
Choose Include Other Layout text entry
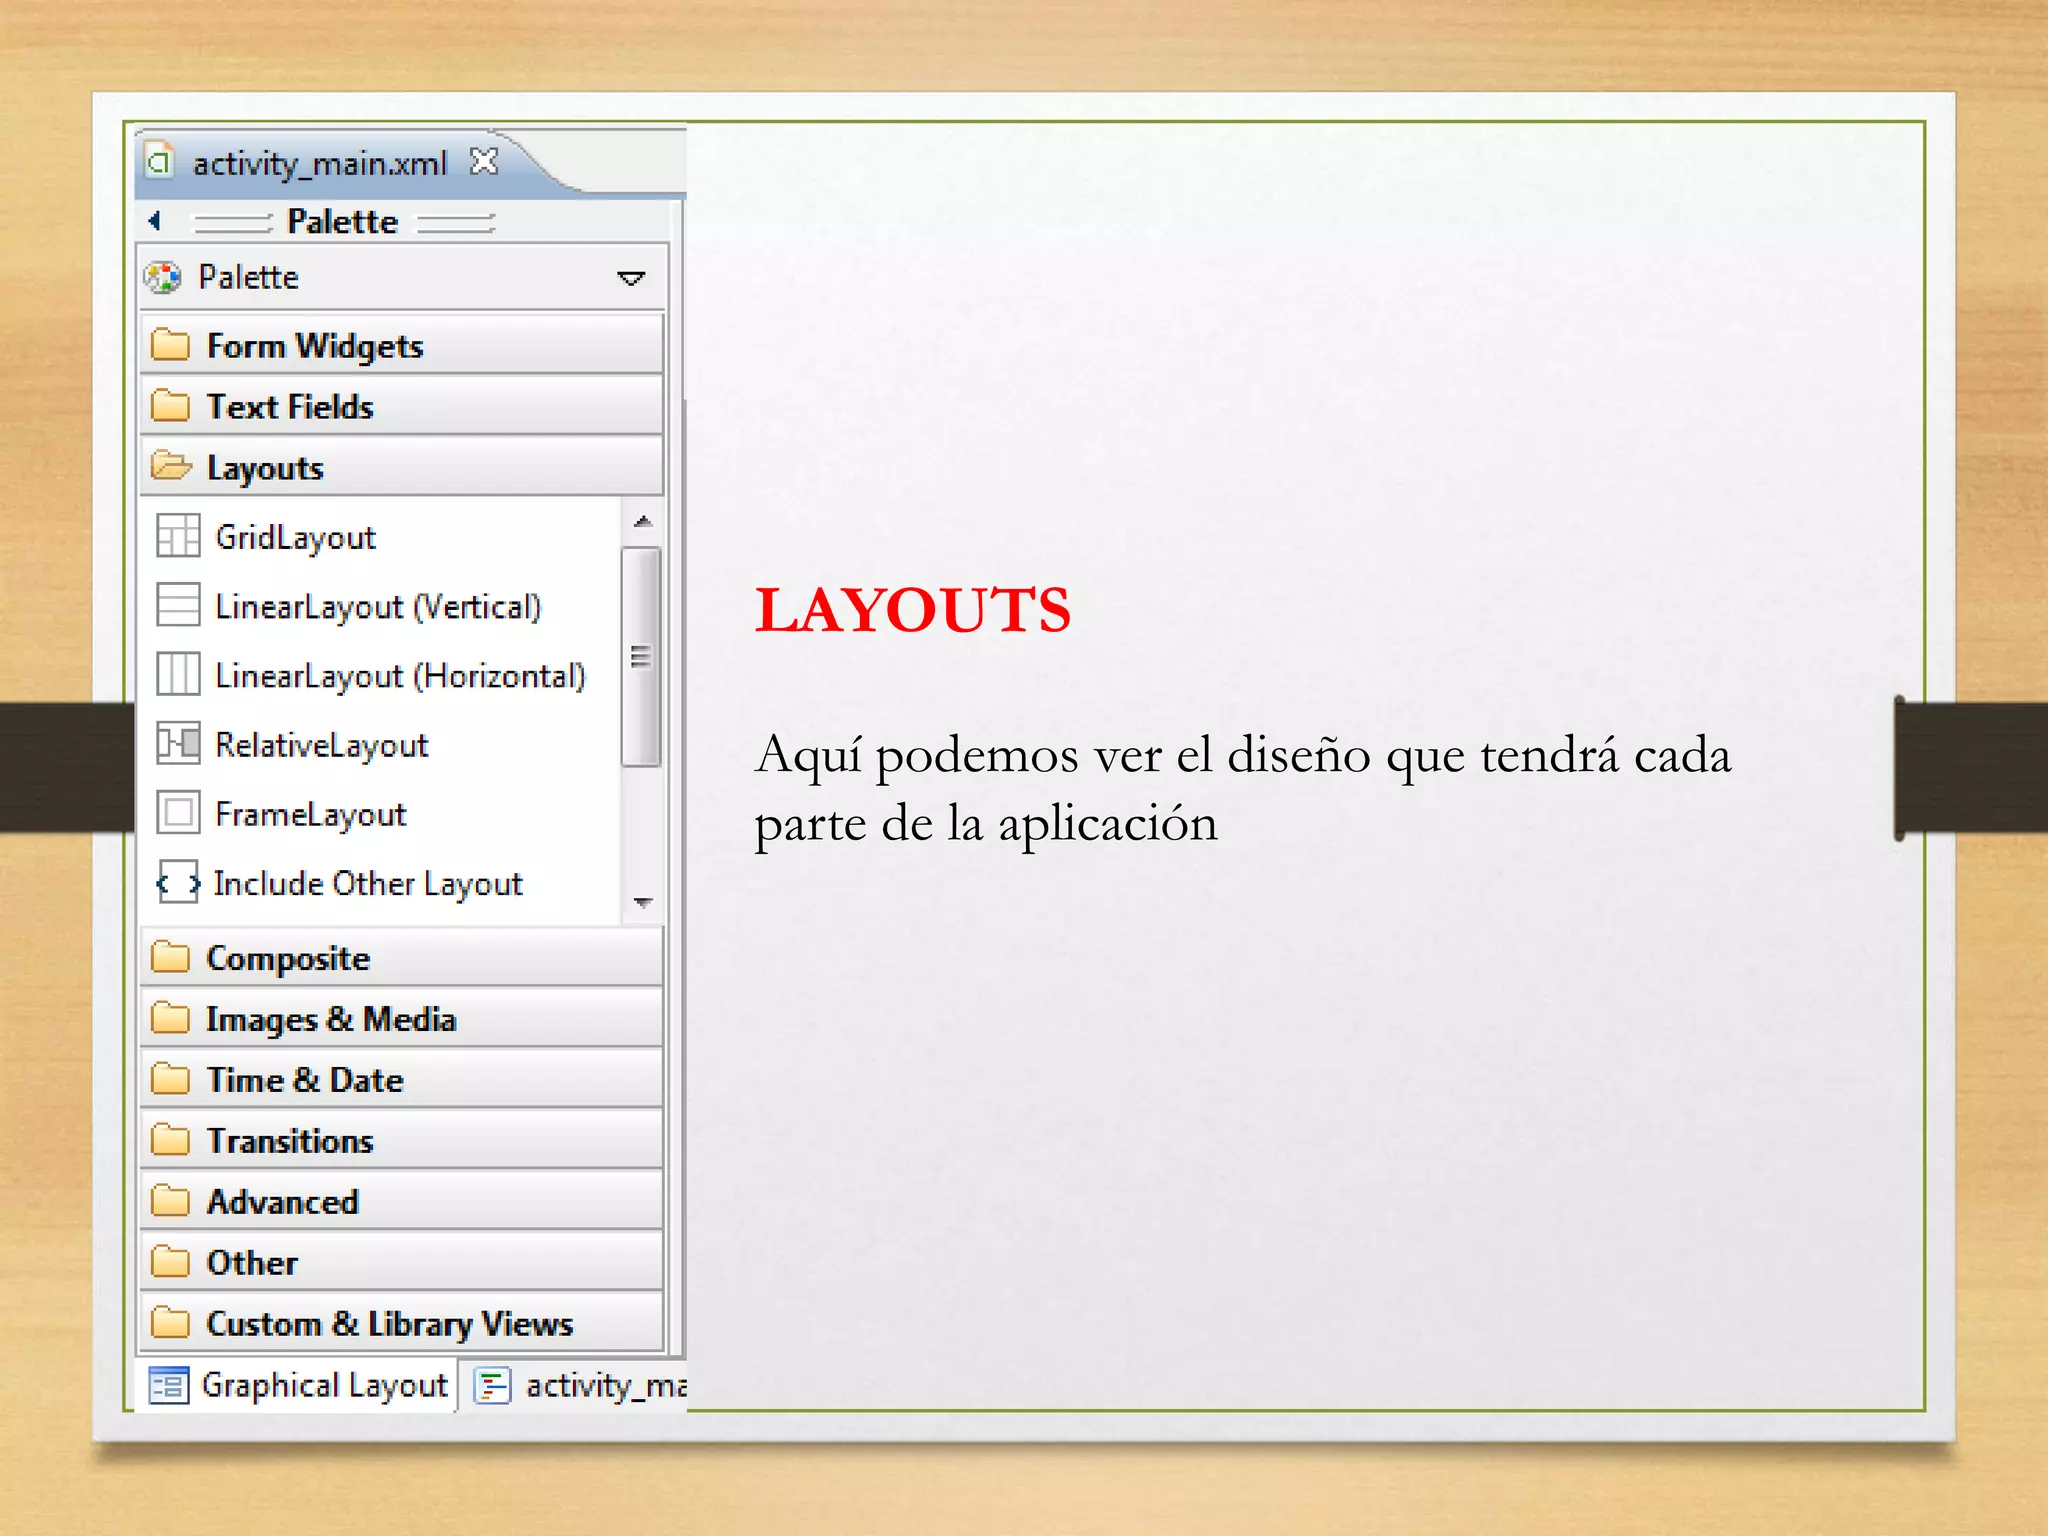368,883
